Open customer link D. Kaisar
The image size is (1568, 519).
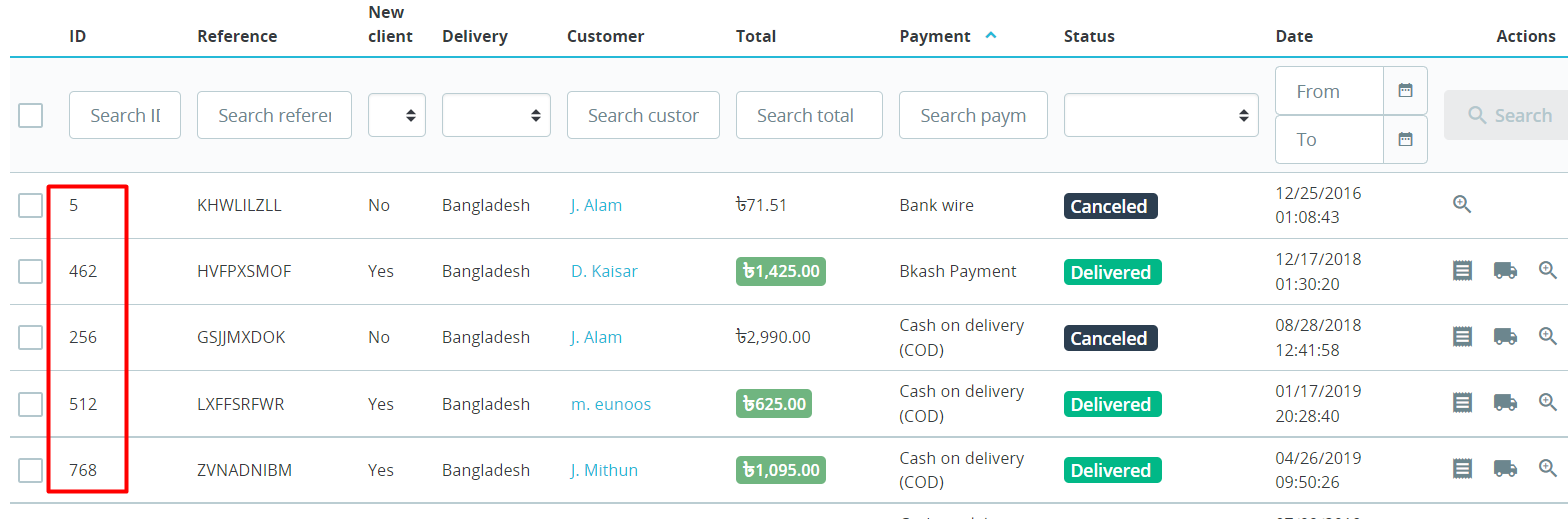tap(604, 271)
